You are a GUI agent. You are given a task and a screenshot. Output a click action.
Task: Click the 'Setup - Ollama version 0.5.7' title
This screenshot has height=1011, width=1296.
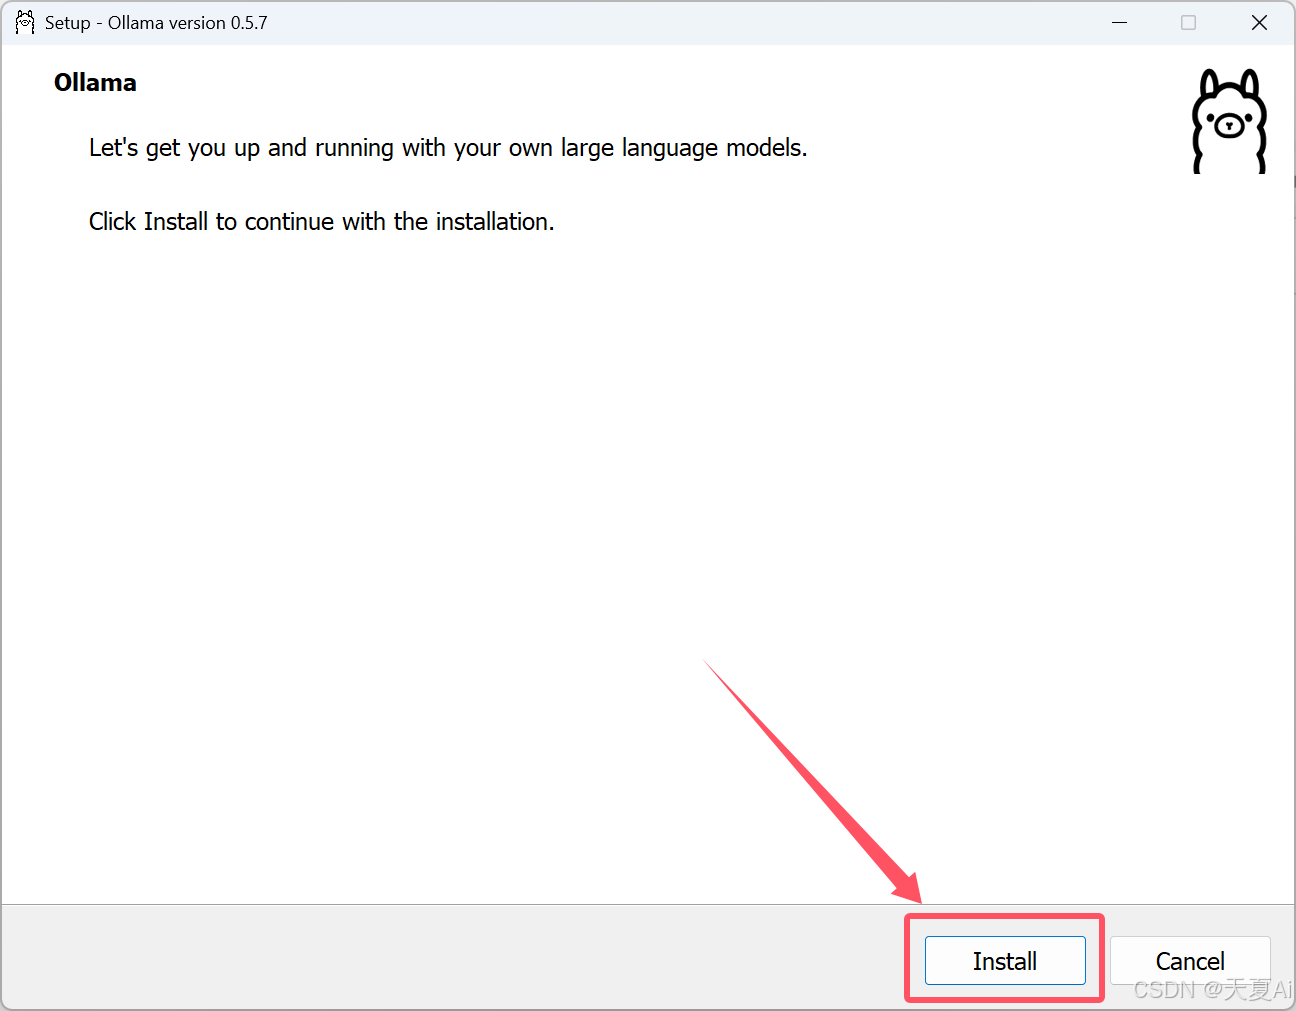coord(156,23)
